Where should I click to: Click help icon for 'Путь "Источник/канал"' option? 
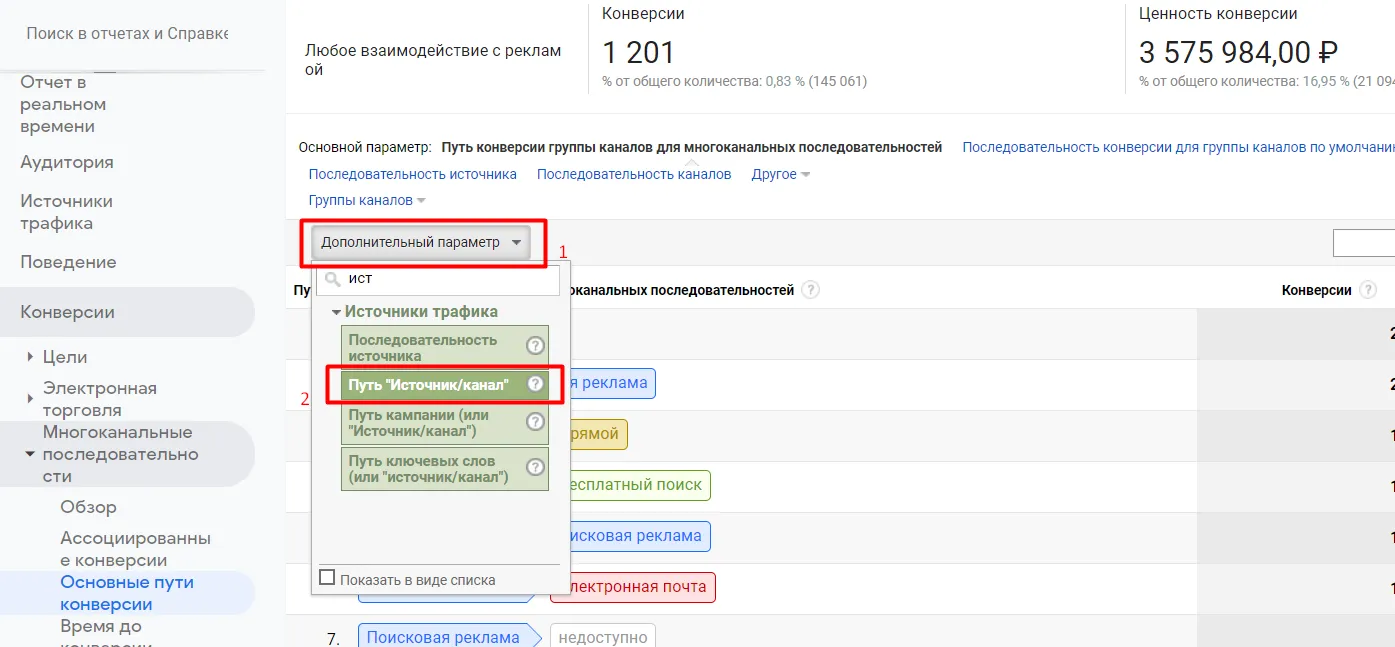pyautogui.click(x=536, y=383)
